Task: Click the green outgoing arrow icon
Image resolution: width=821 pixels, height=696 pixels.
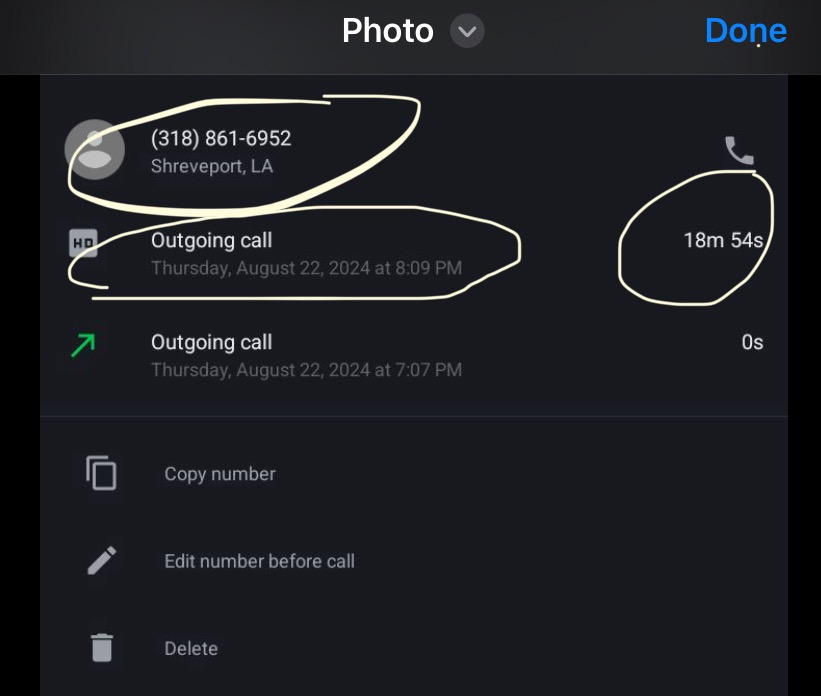Action: point(84,346)
